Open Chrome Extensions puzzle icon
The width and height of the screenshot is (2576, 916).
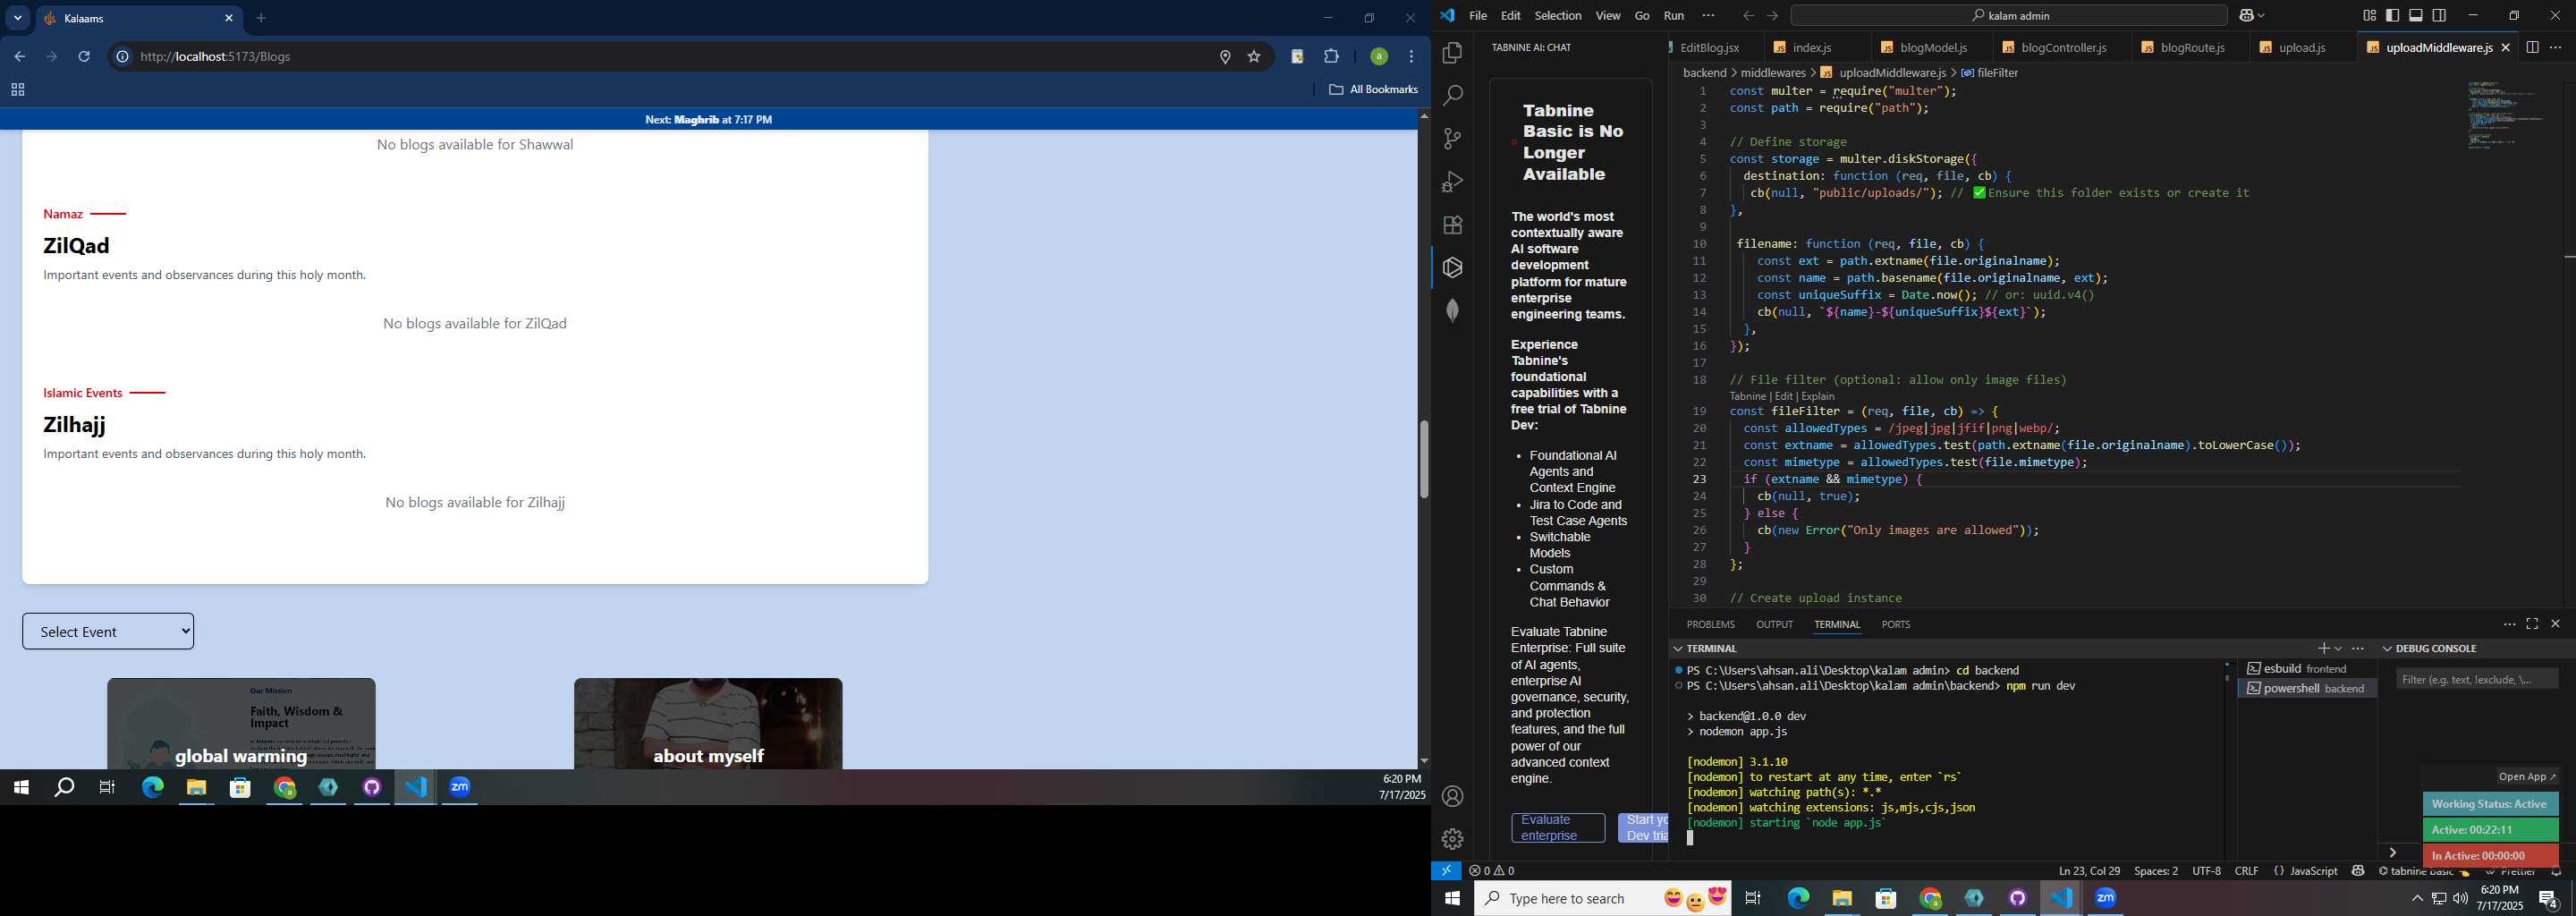tap(1331, 57)
